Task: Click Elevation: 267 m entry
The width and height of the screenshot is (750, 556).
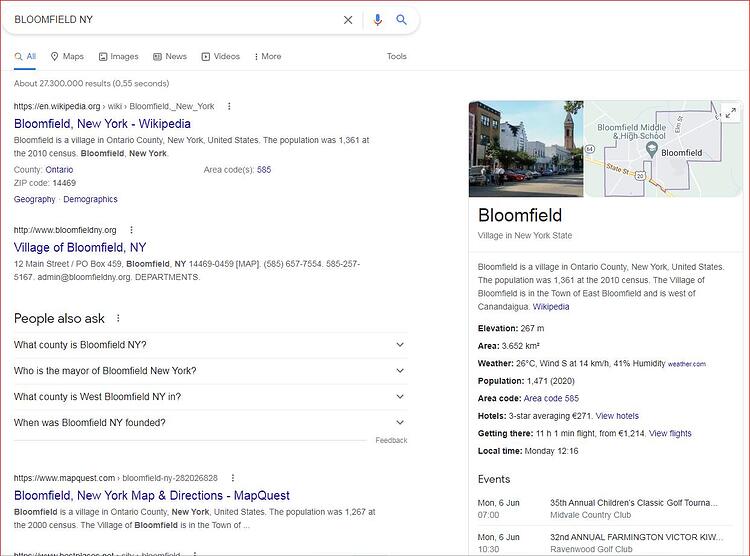Action: 511,329
